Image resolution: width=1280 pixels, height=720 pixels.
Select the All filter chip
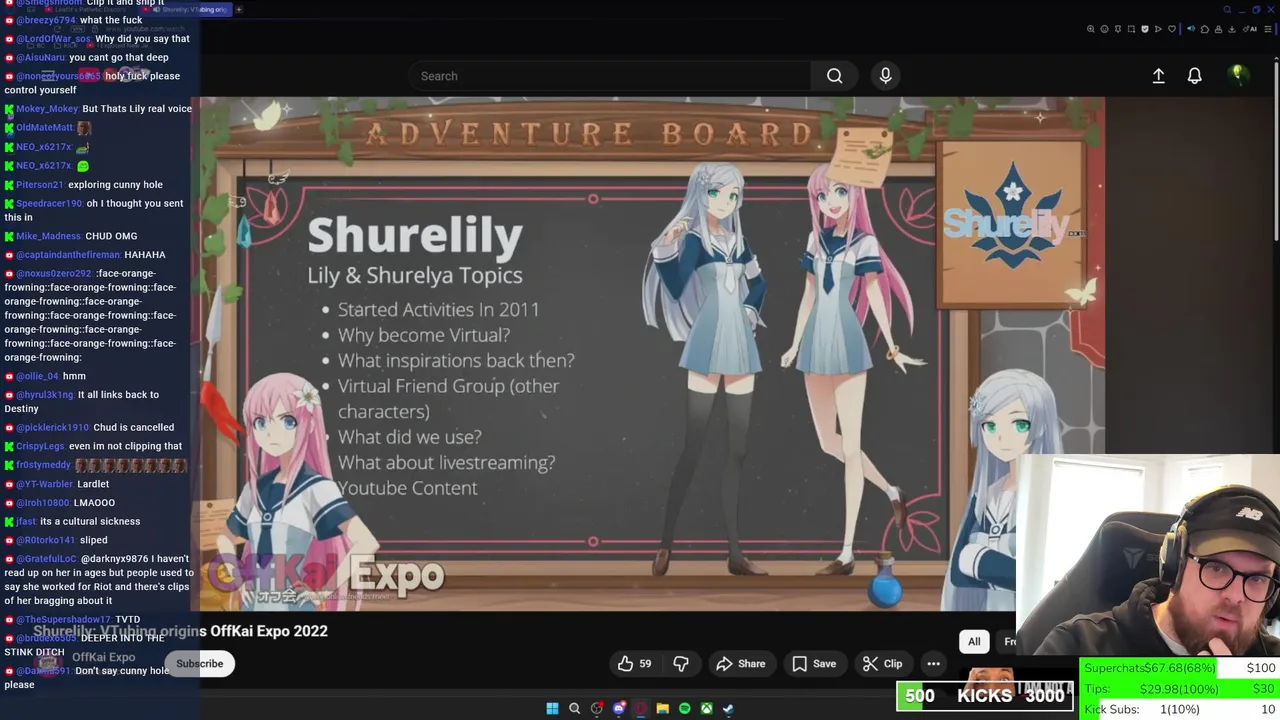coord(974,641)
